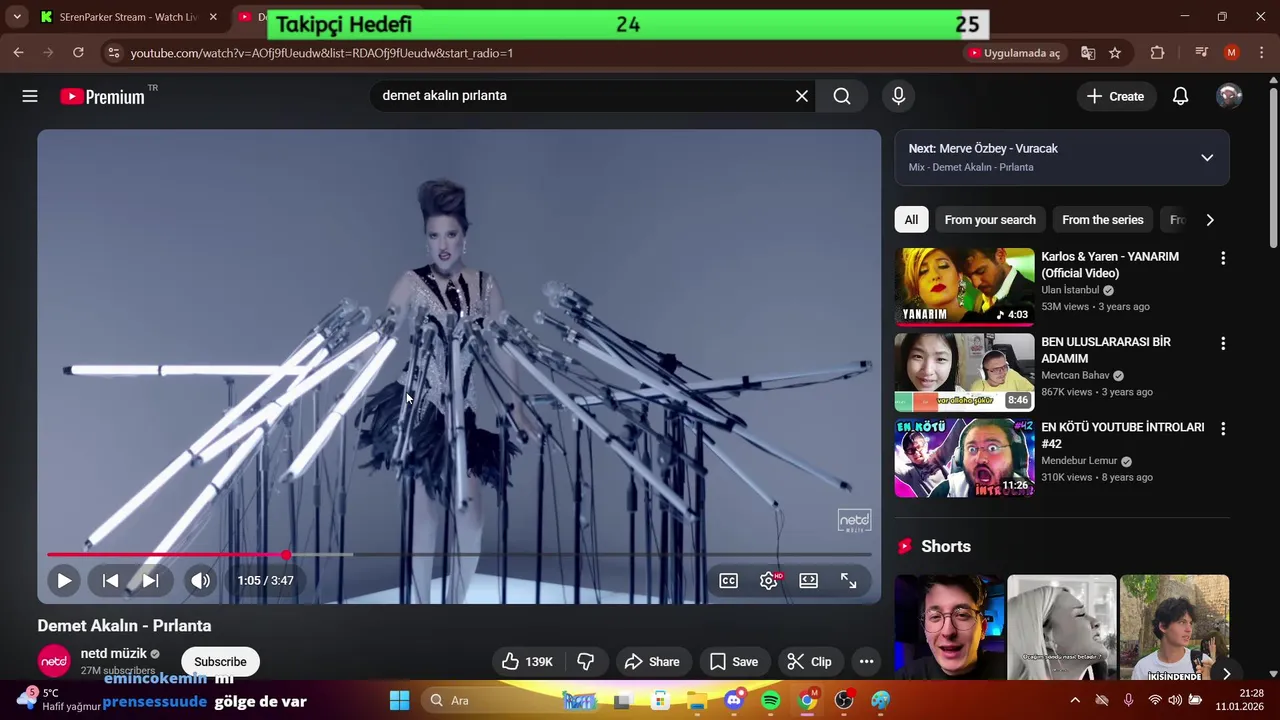Bookmark this page with the star
1280x720 pixels.
point(1115,53)
